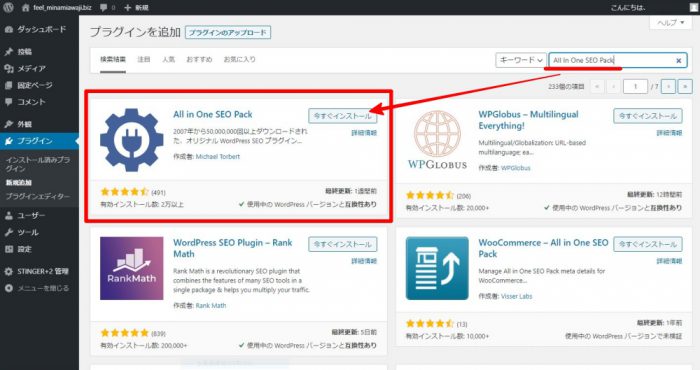The width and height of the screenshot is (700, 370).
Task: Open site home icon feel_minamiawaji.biz
Action: (25, 8)
